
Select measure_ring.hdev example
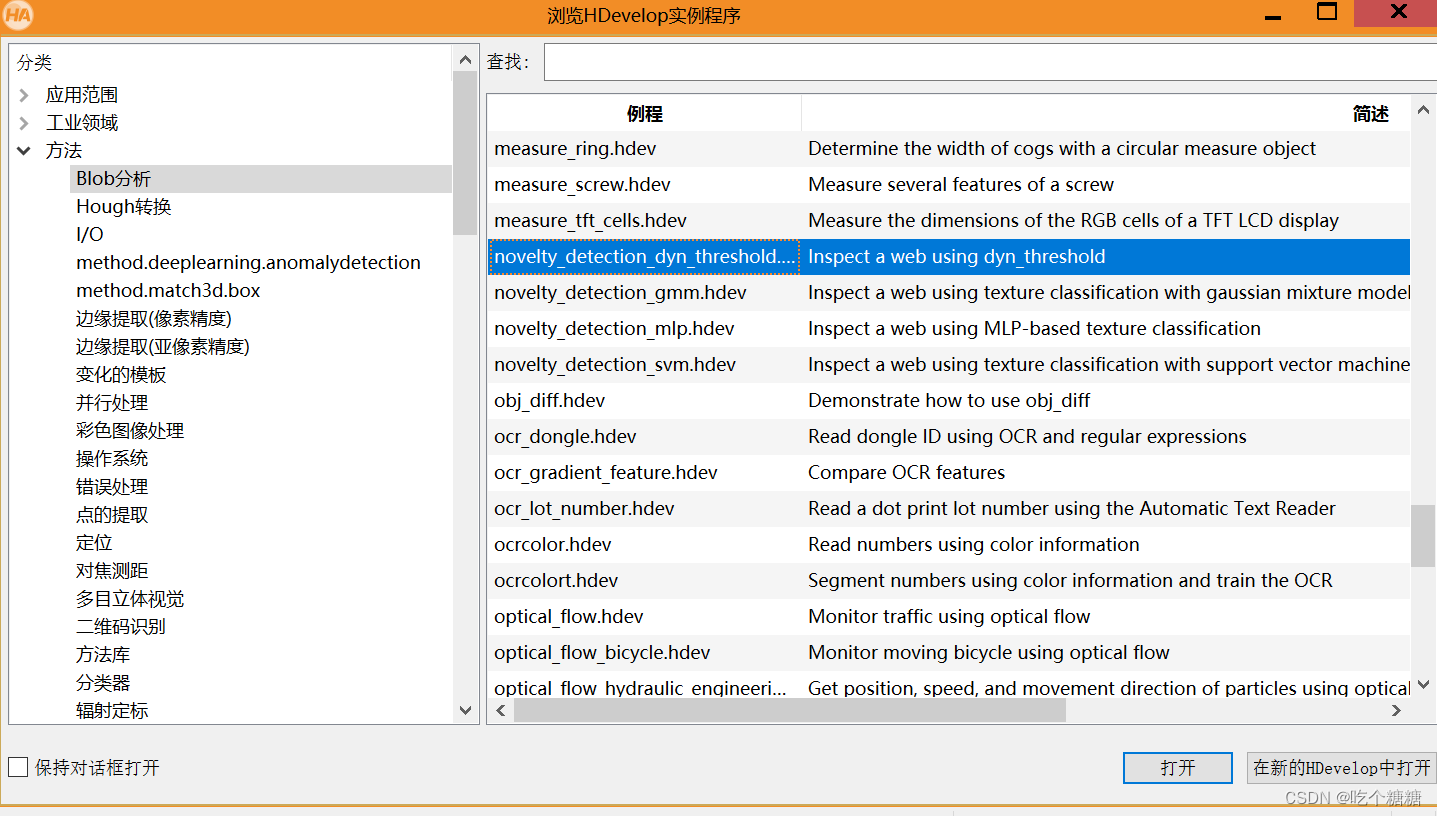coord(949,149)
